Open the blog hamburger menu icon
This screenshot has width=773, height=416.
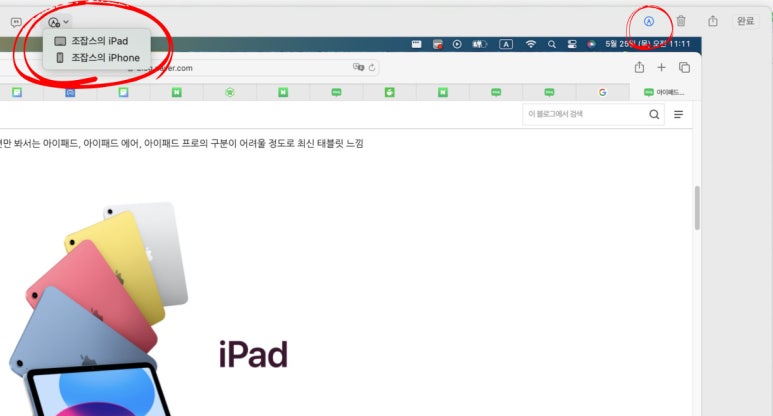coord(678,114)
